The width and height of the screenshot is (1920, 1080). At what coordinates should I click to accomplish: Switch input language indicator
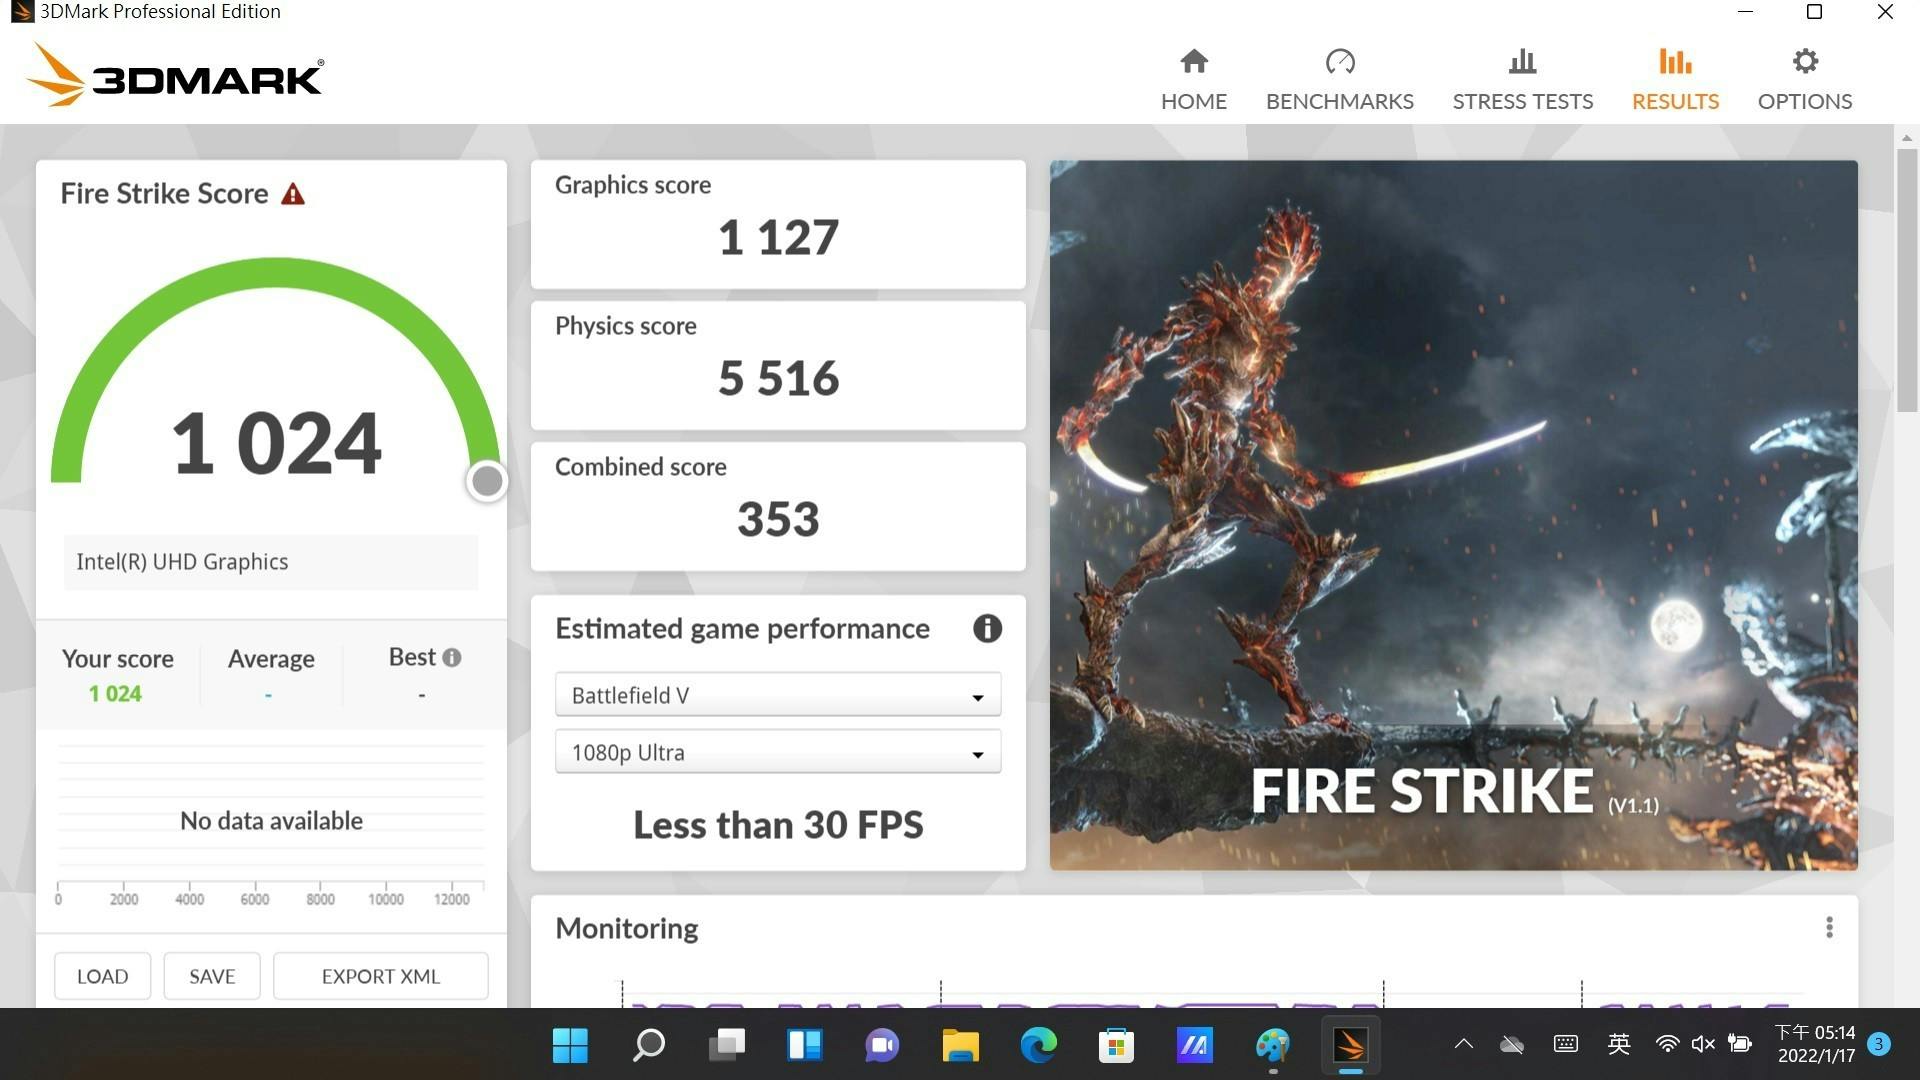(1618, 1045)
